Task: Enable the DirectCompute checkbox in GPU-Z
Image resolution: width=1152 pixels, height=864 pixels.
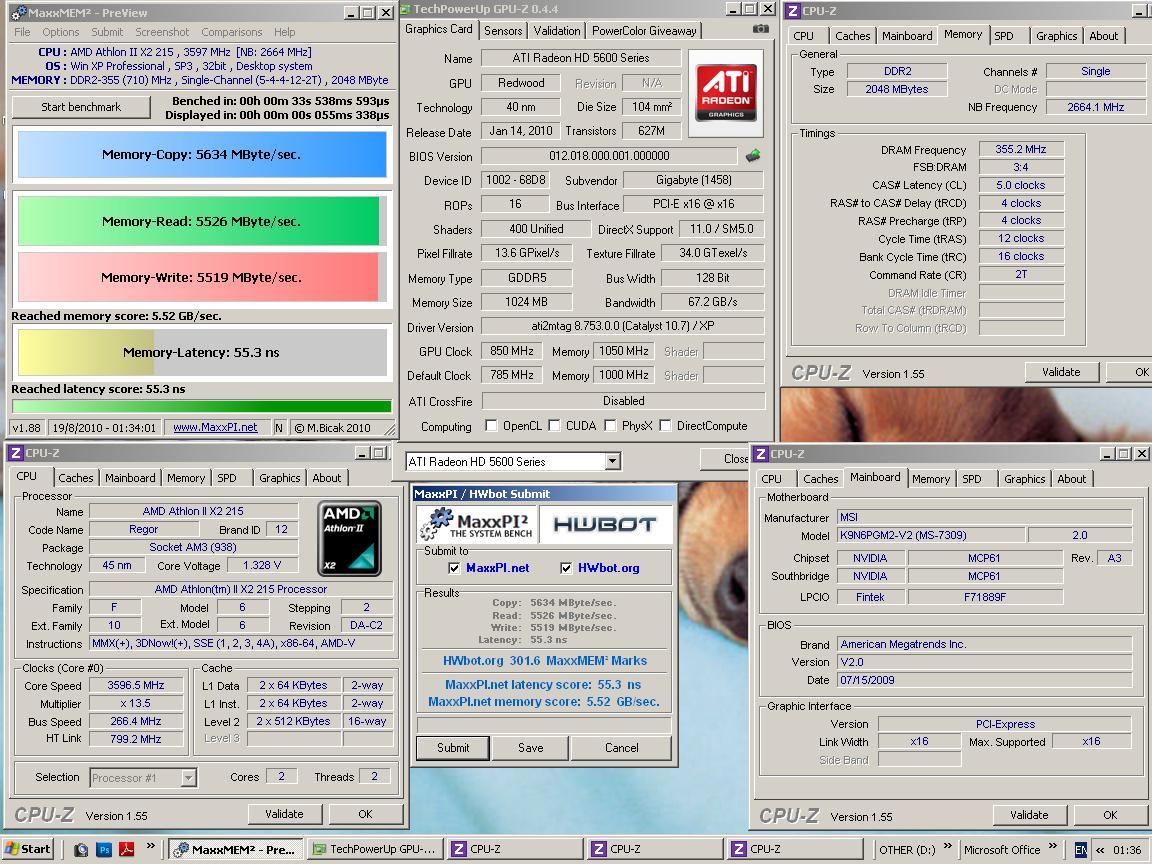Action: (x=665, y=425)
